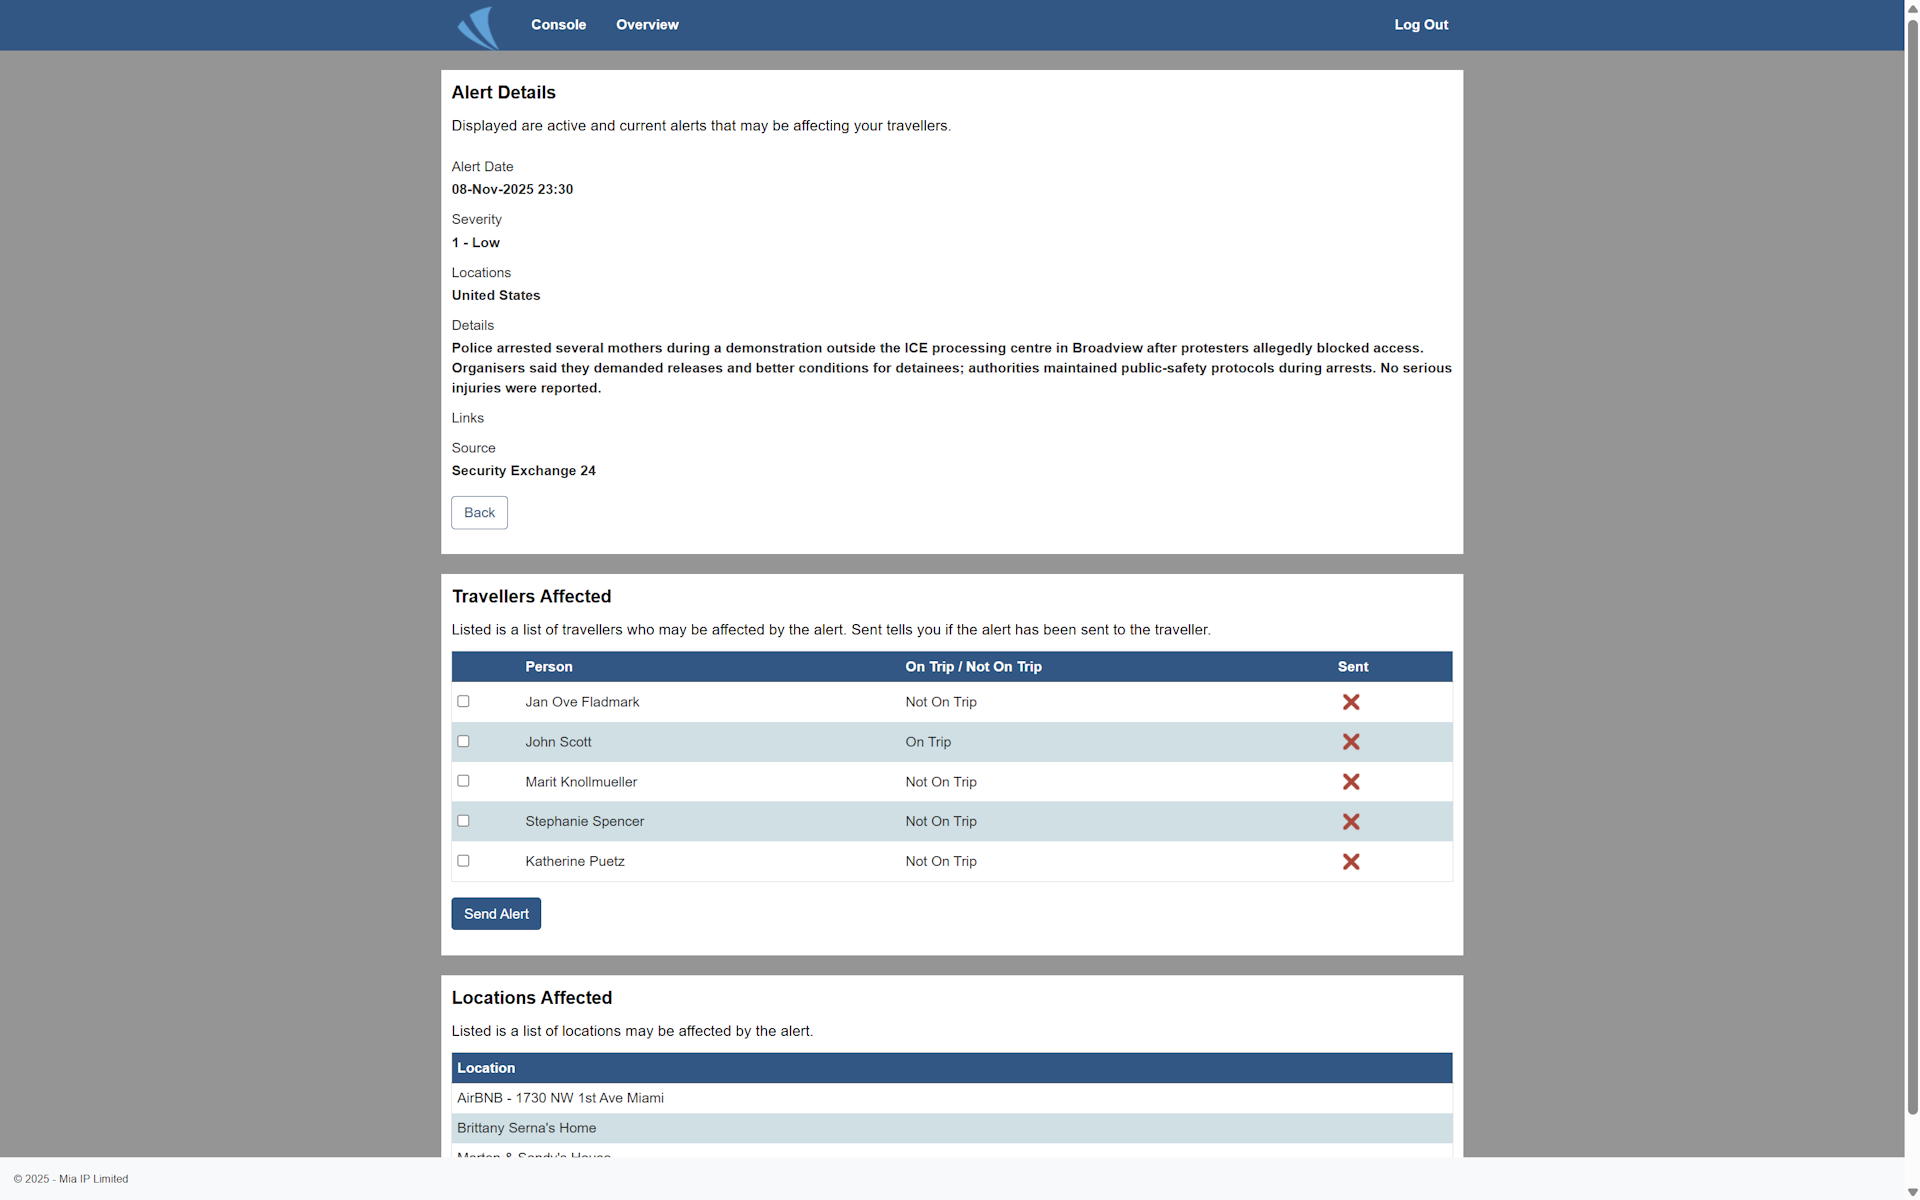
Task: Check the checkbox for Jan Ove Fladmark
Action: click(463, 701)
